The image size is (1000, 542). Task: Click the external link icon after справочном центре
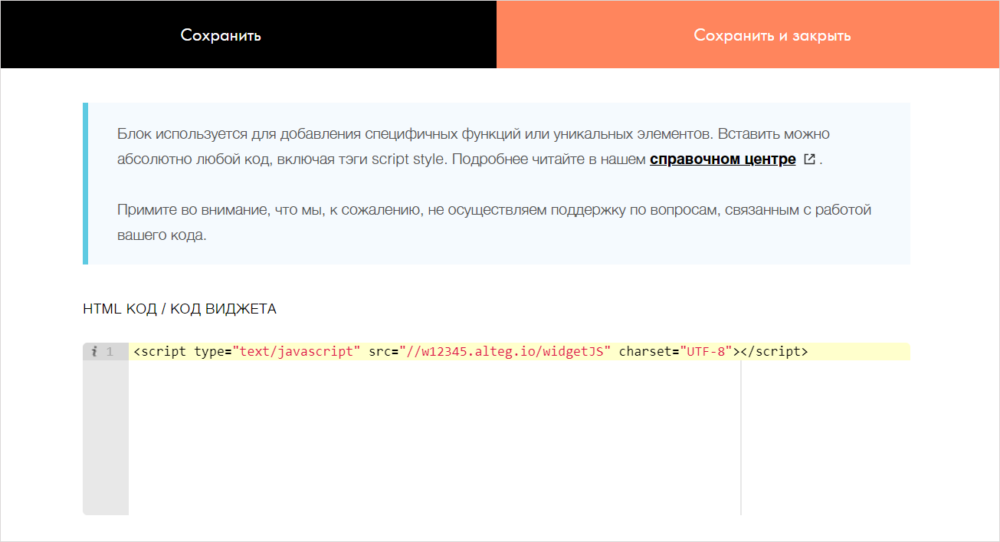pyautogui.click(x=809, y=159)
